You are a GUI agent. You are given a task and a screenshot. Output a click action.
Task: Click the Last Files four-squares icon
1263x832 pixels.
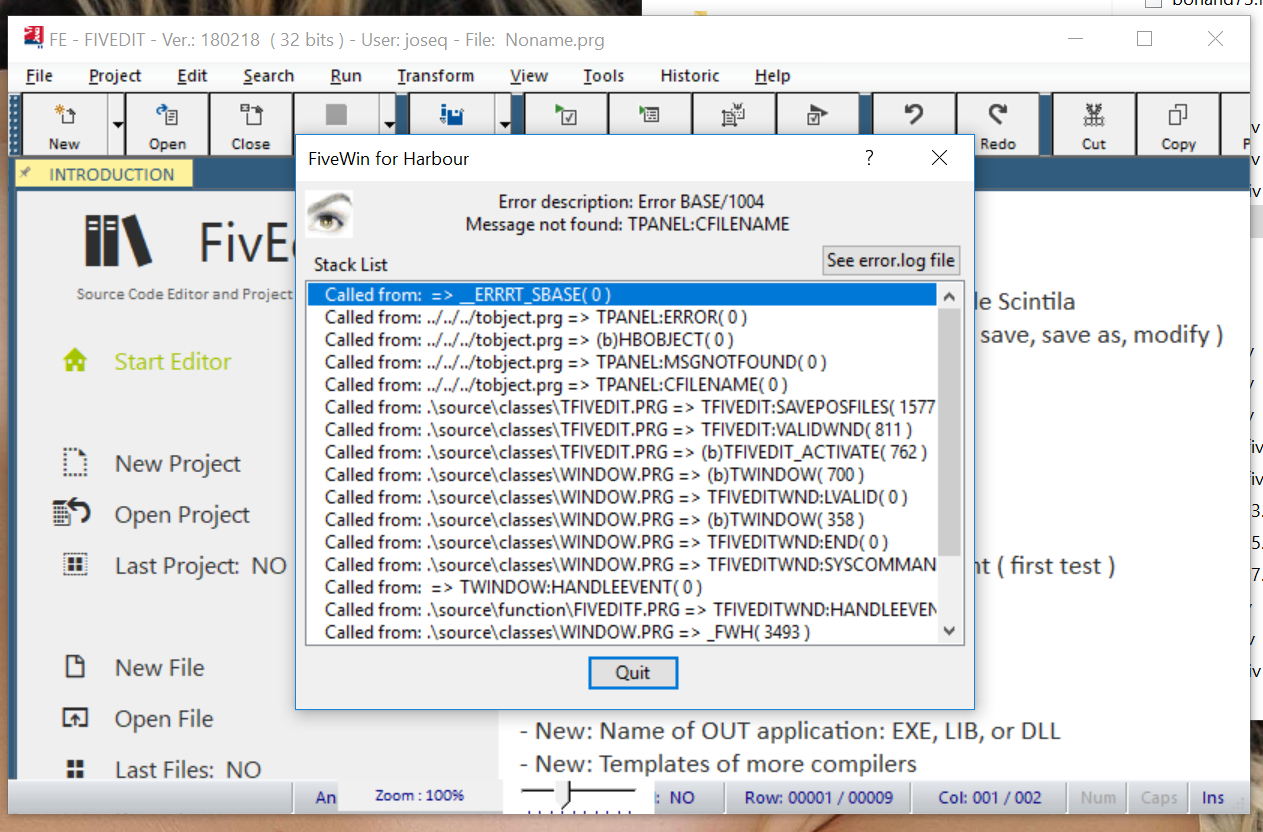[75, 768]
